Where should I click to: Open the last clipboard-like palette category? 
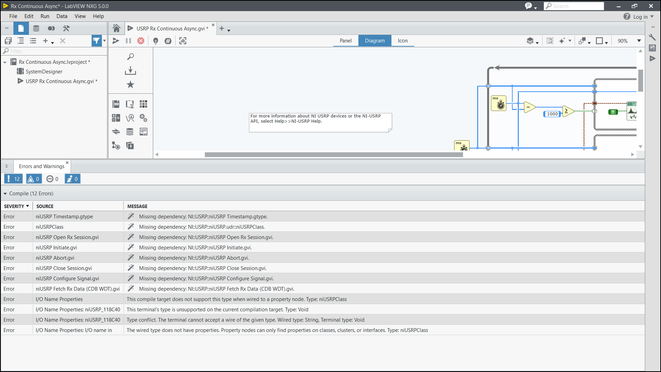(130, 146)
